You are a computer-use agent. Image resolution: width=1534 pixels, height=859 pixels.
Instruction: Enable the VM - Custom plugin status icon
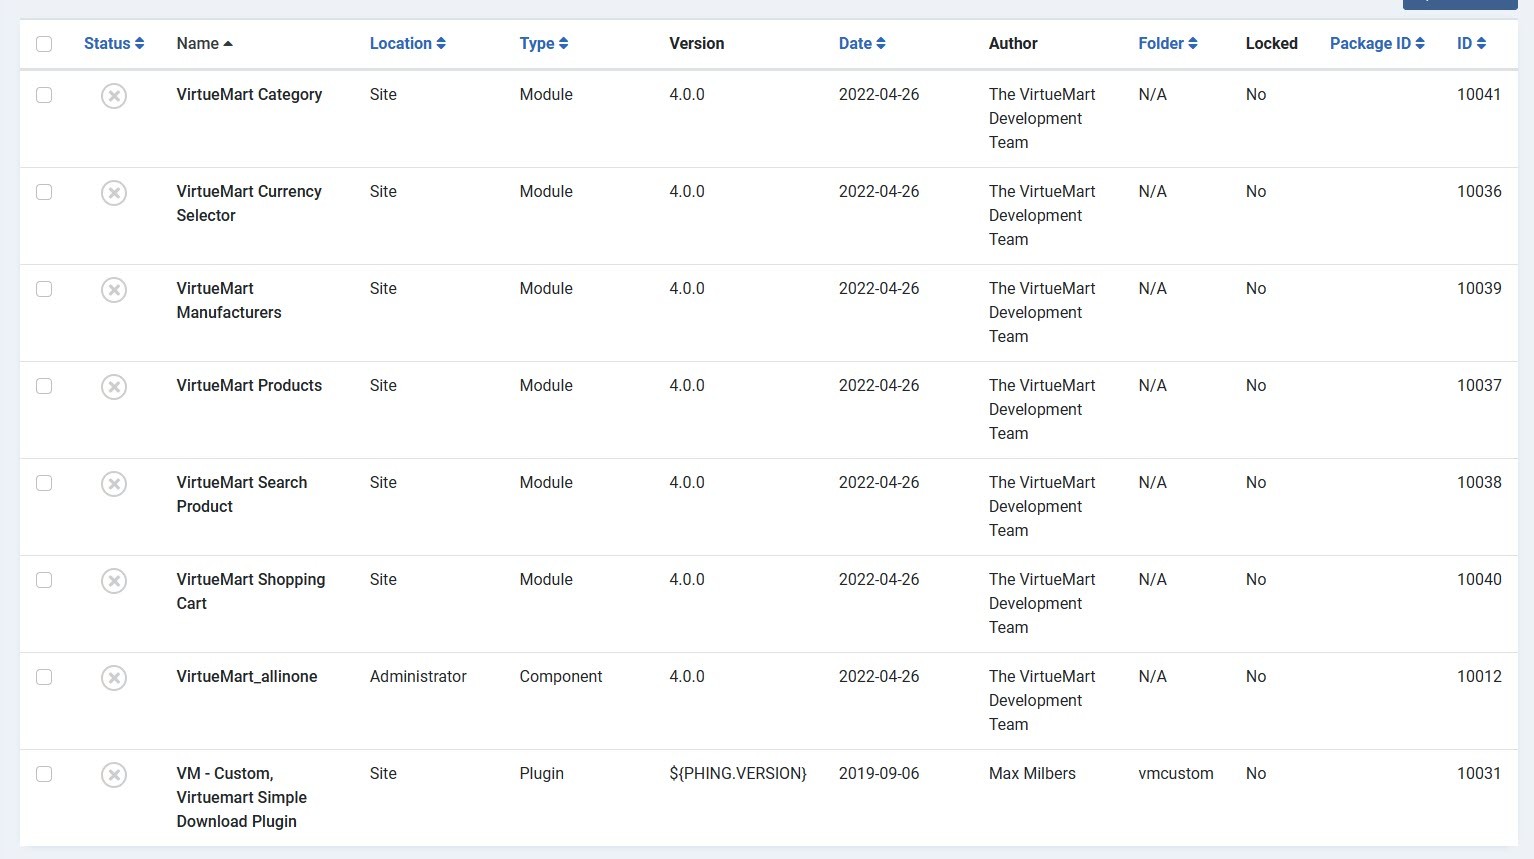(x=114, y=775)
